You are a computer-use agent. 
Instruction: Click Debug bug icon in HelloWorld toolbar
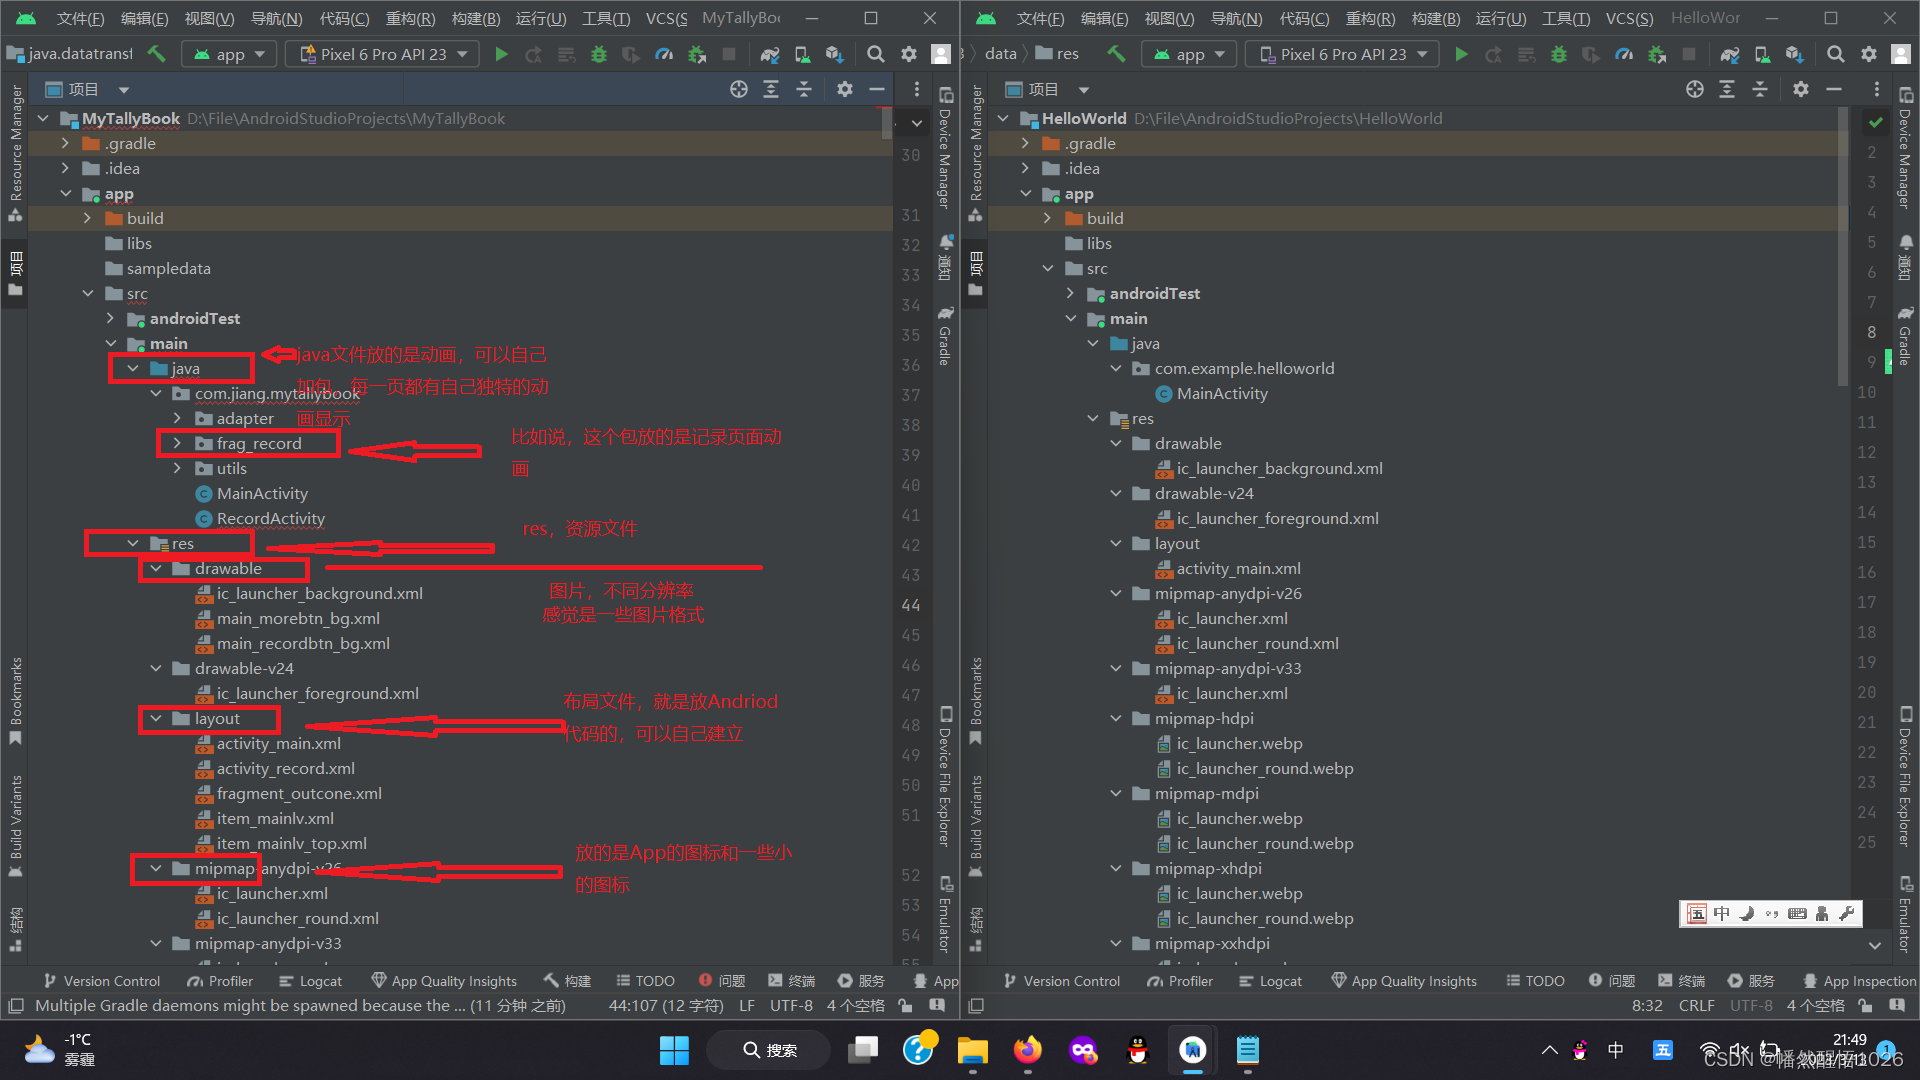[1558, 54]
